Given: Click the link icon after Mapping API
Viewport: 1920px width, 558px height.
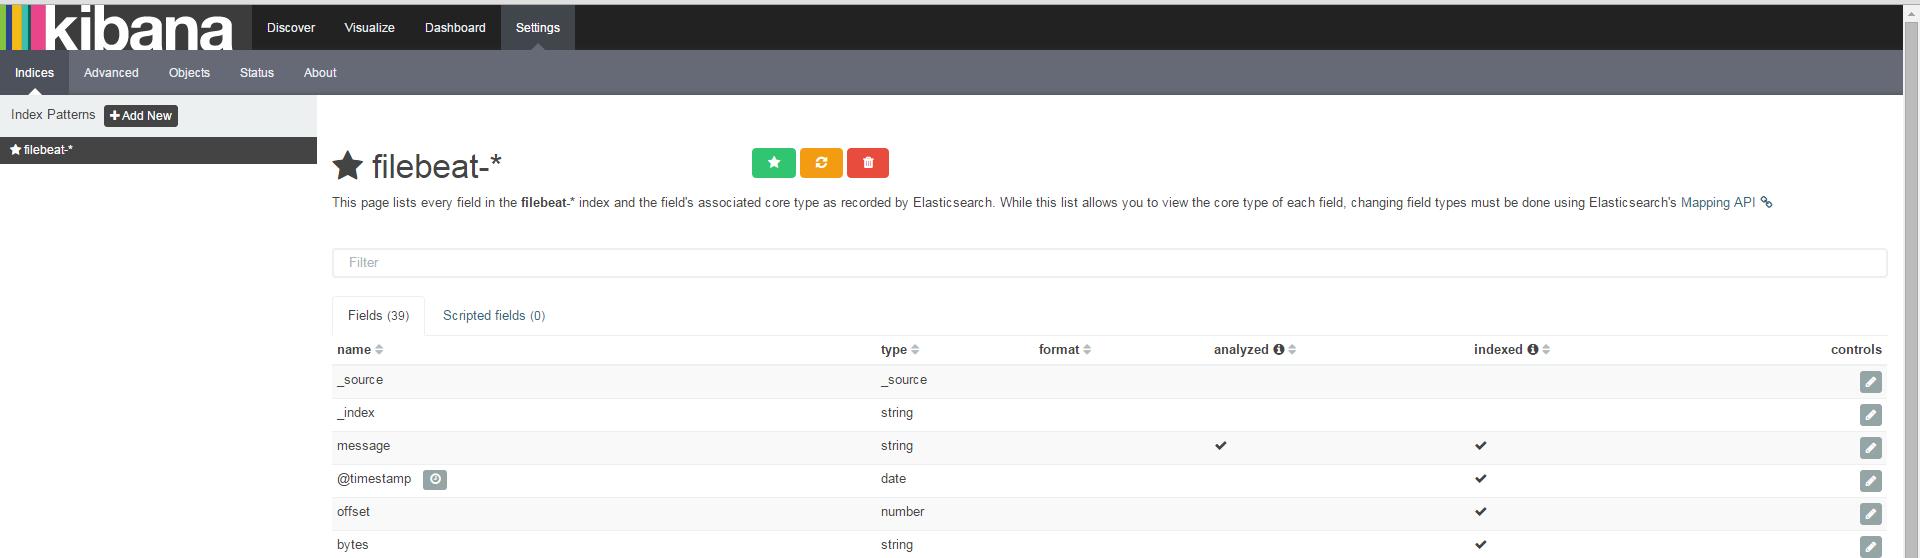Looking at the screenshot, I should (x=1767, y=203).
